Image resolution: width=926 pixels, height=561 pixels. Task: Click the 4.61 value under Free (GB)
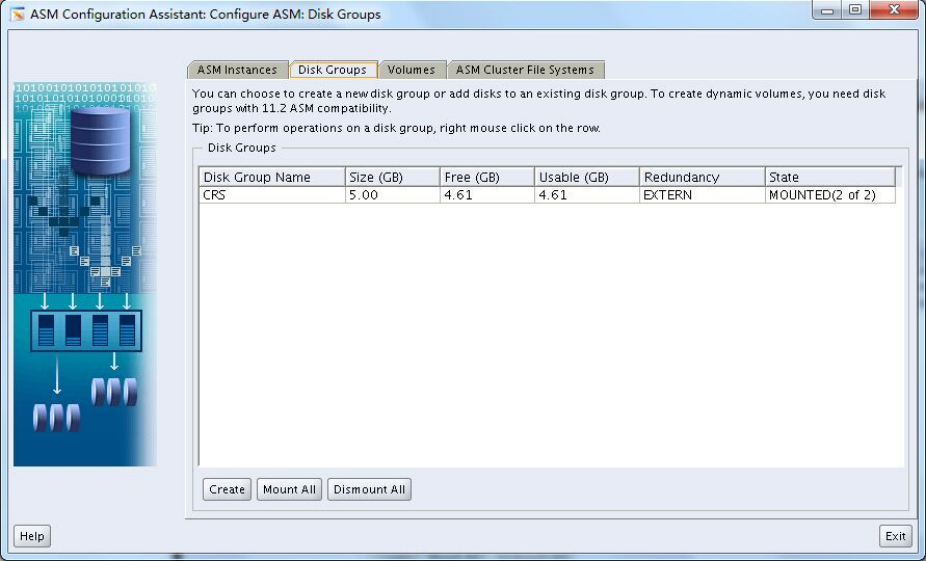tap(487, 195)
